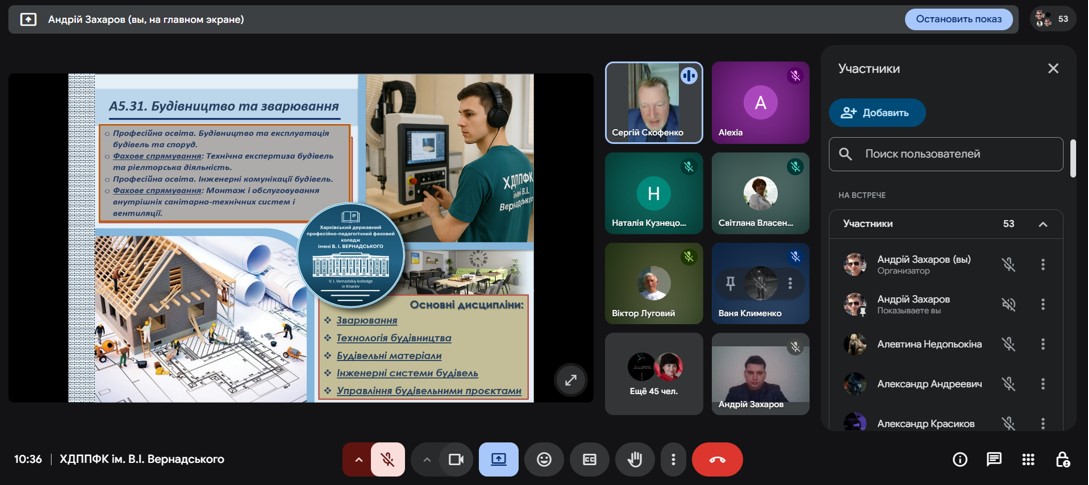
Task: Open meeting details info icon
Action: [960, 459]
